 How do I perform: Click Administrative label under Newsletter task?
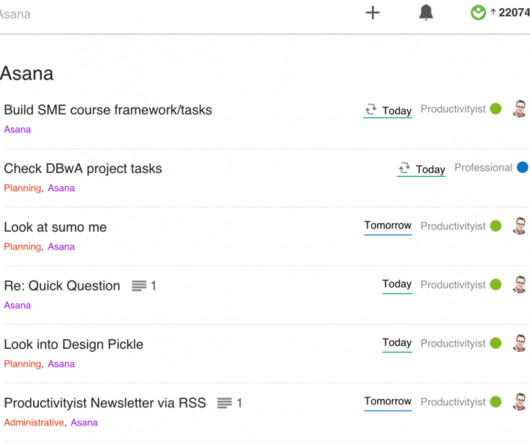point(34,422)
